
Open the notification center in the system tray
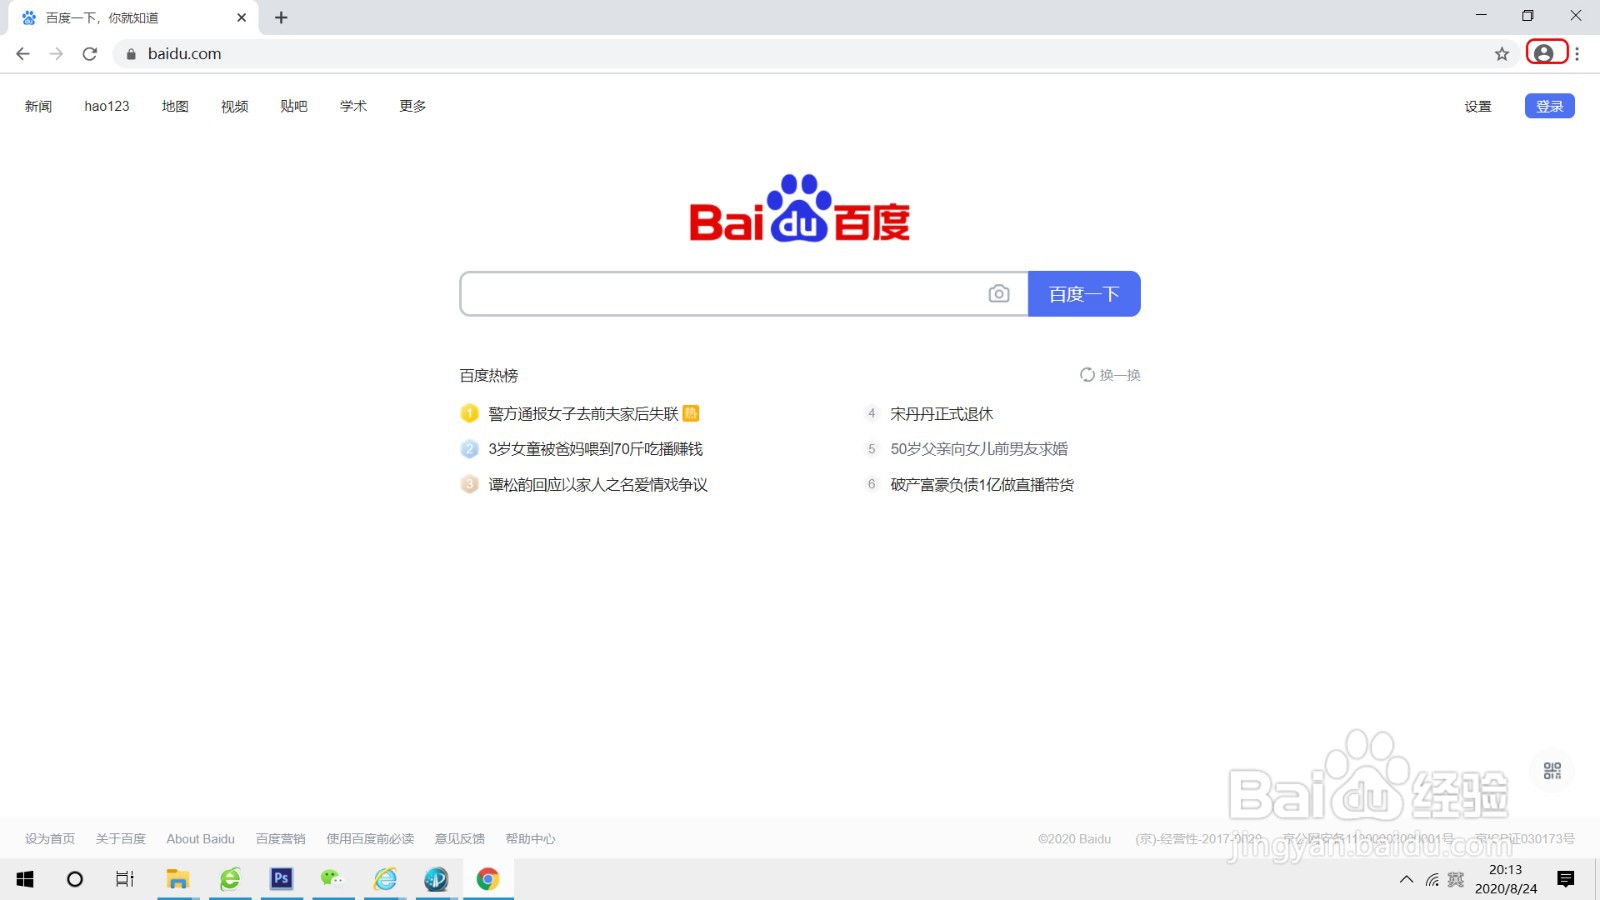pos(1566,879)
